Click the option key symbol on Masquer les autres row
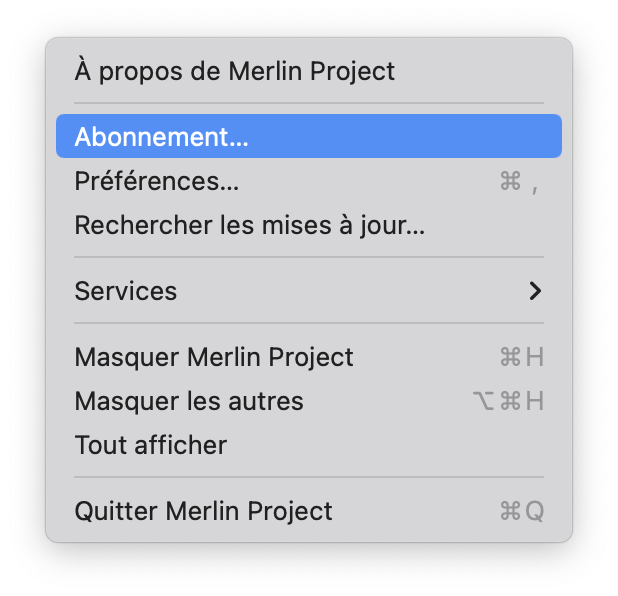The image size is (618, 596). (483, 401)
